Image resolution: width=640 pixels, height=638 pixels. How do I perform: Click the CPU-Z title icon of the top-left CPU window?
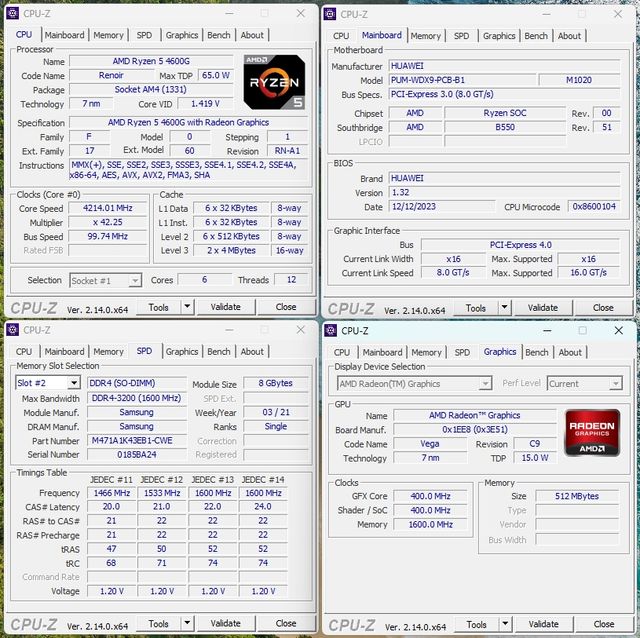13,13
